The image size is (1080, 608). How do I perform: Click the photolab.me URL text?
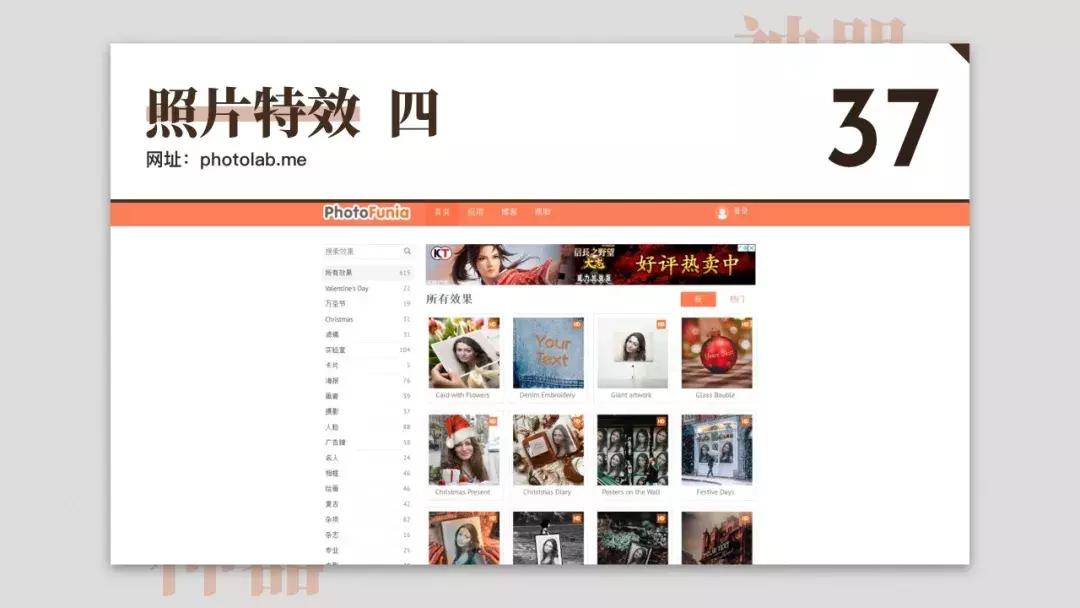253,160
